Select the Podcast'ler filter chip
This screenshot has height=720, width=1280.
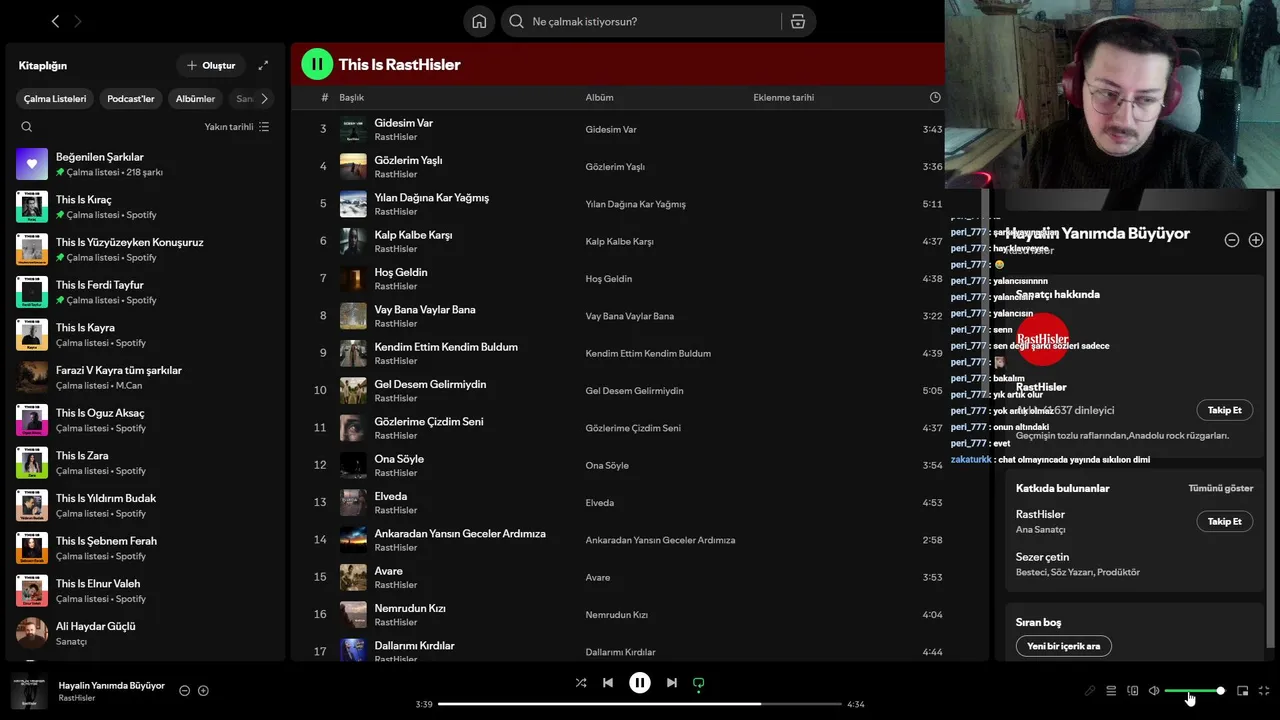coord(131,99)
